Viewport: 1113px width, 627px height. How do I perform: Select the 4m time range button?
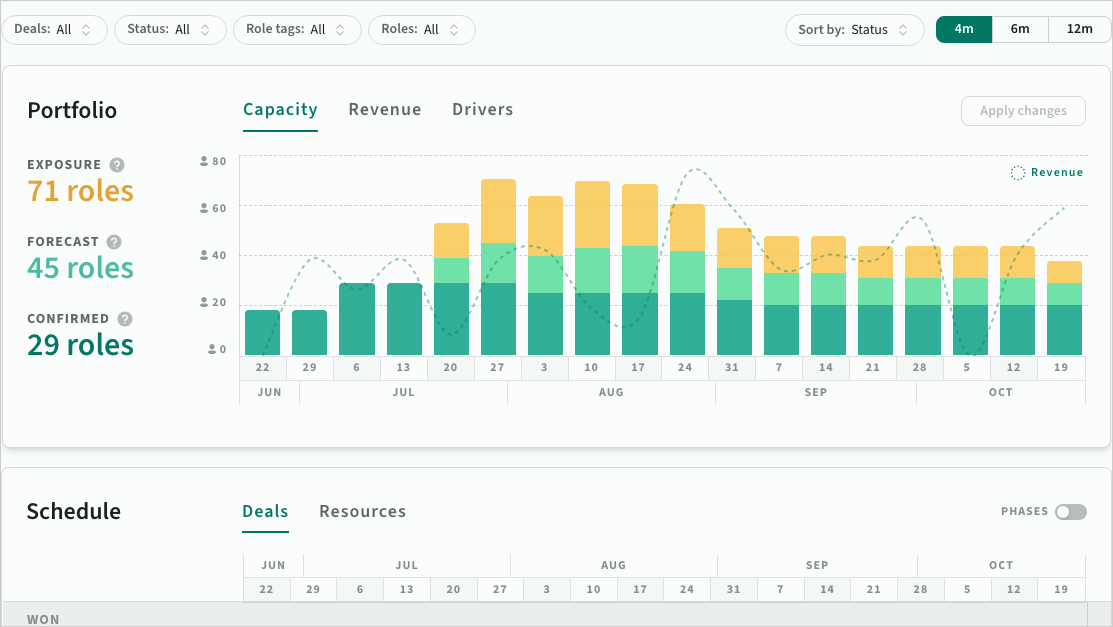point(964,29)
